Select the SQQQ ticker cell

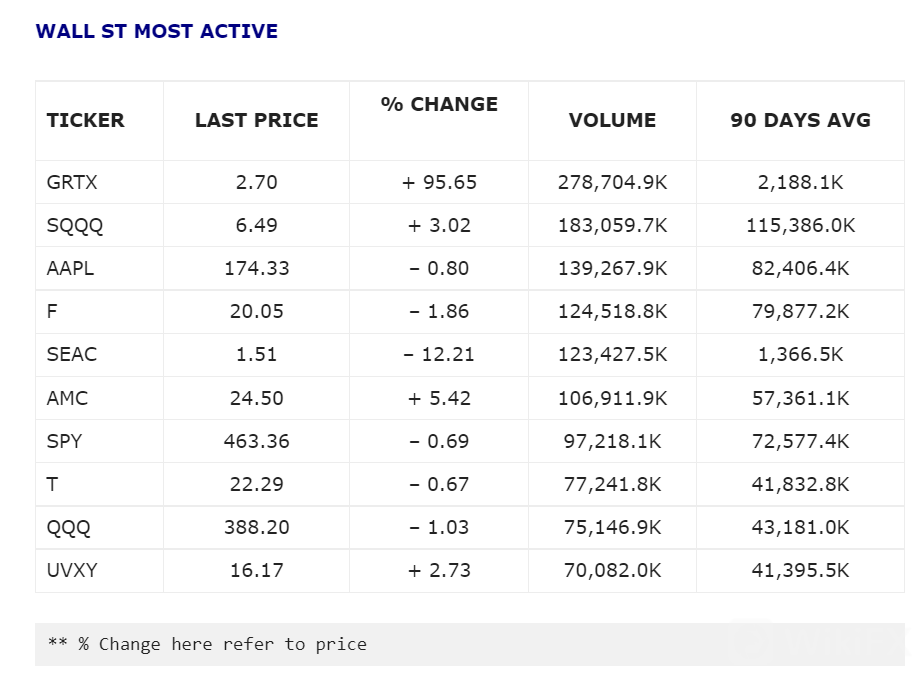point(75,225)
